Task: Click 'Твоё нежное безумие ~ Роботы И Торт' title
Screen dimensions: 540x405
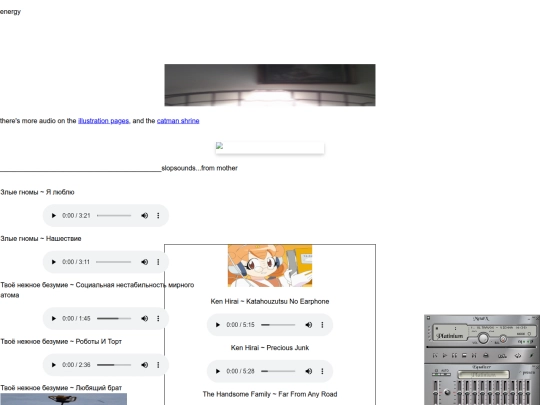Action: point(61,342)
